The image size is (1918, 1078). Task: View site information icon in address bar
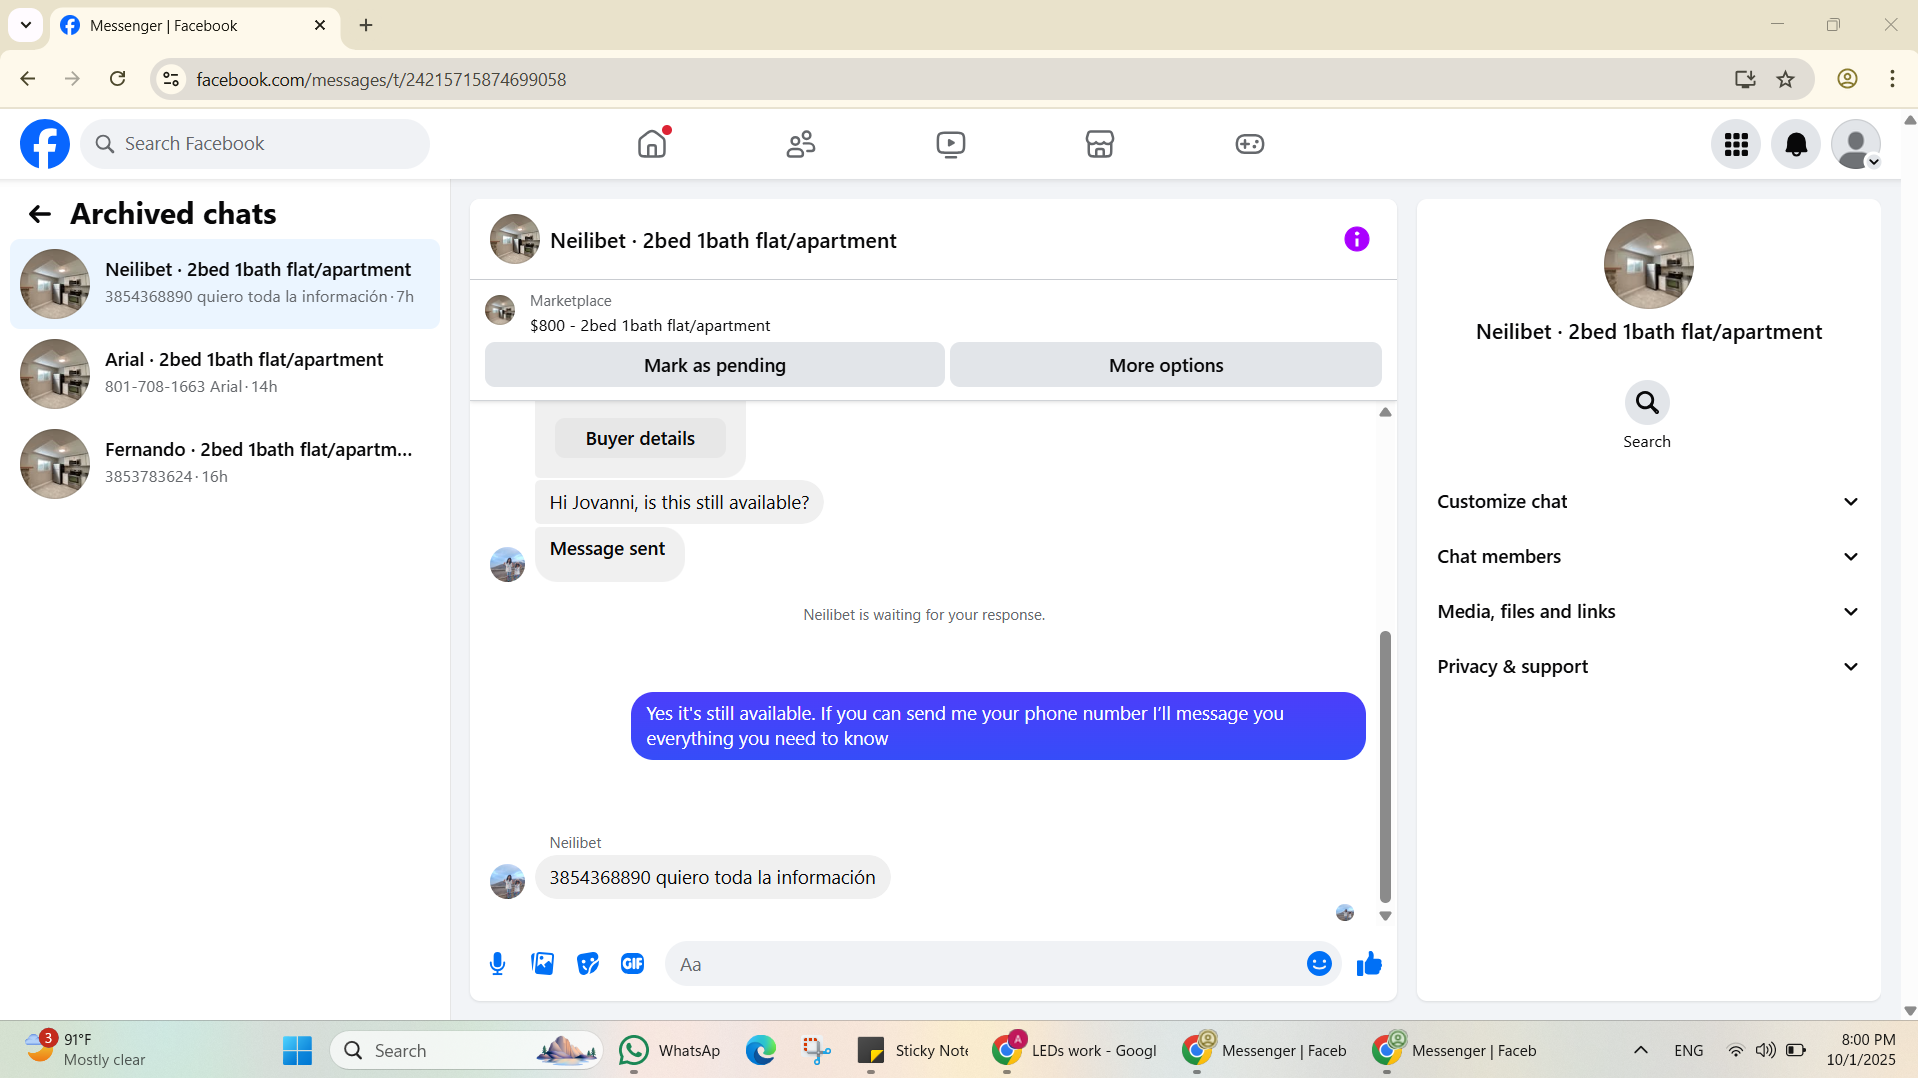coord(172,79)
